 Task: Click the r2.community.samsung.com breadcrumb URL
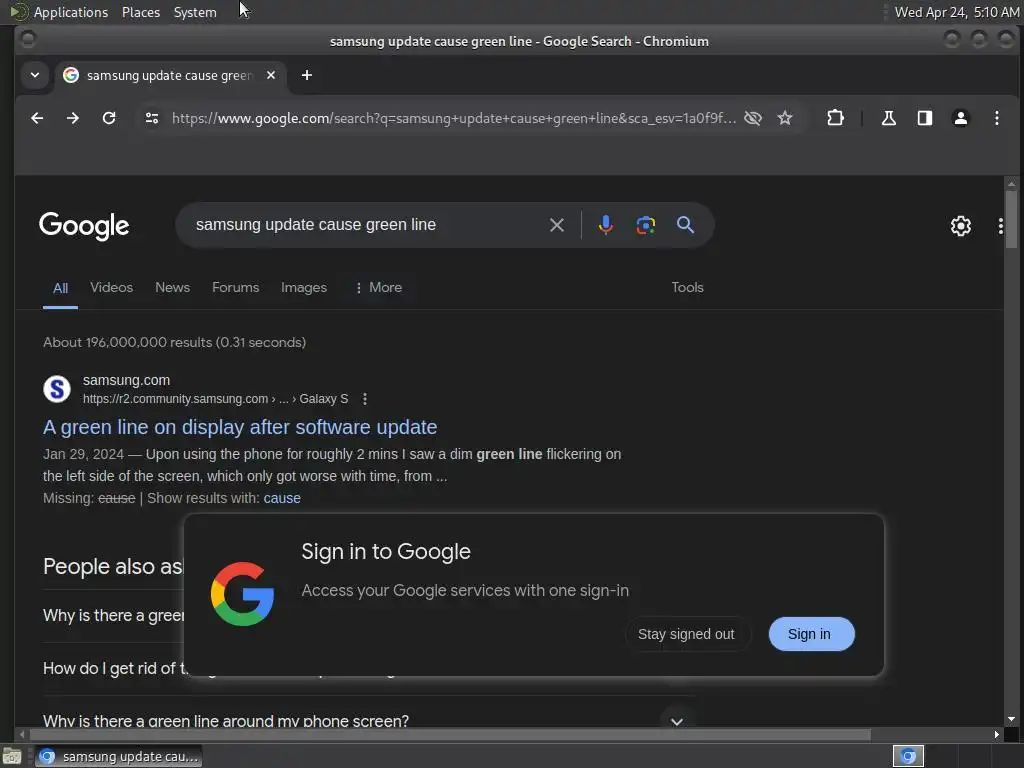point(216,398)
